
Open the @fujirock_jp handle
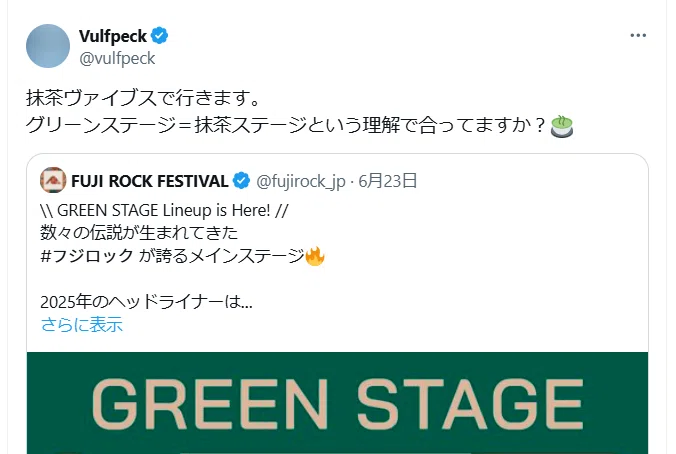[301, 182]
